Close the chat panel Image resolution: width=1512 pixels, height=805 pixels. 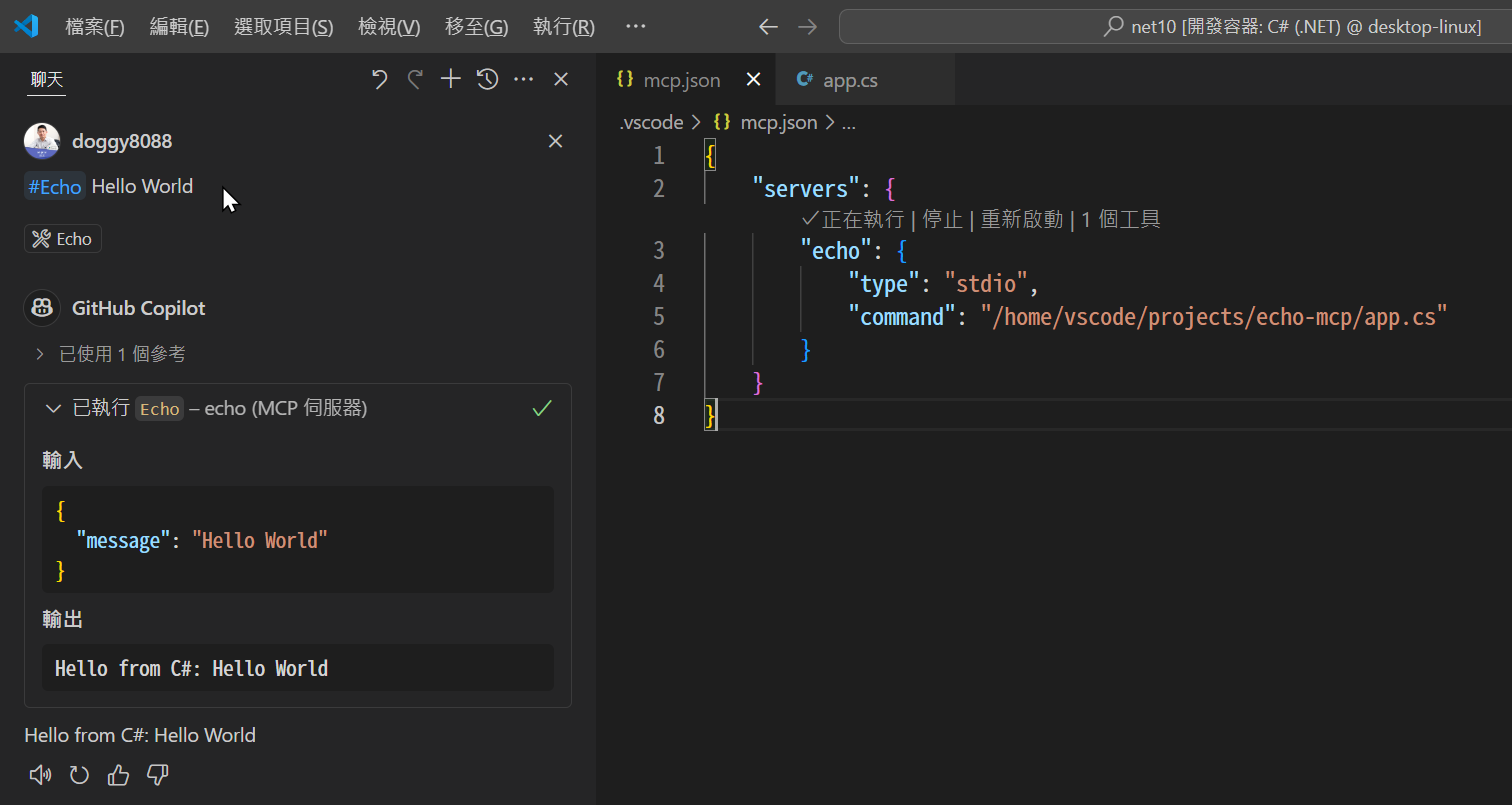click(x=561, y=80)
